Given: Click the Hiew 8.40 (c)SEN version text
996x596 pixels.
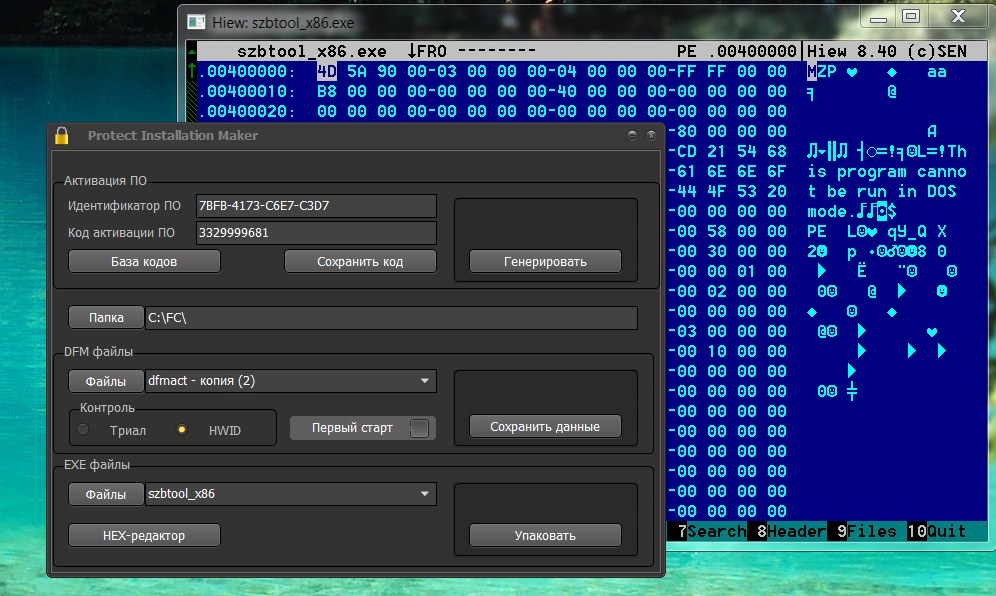Looking at the screenshot, I should click(x=887, y=51).
